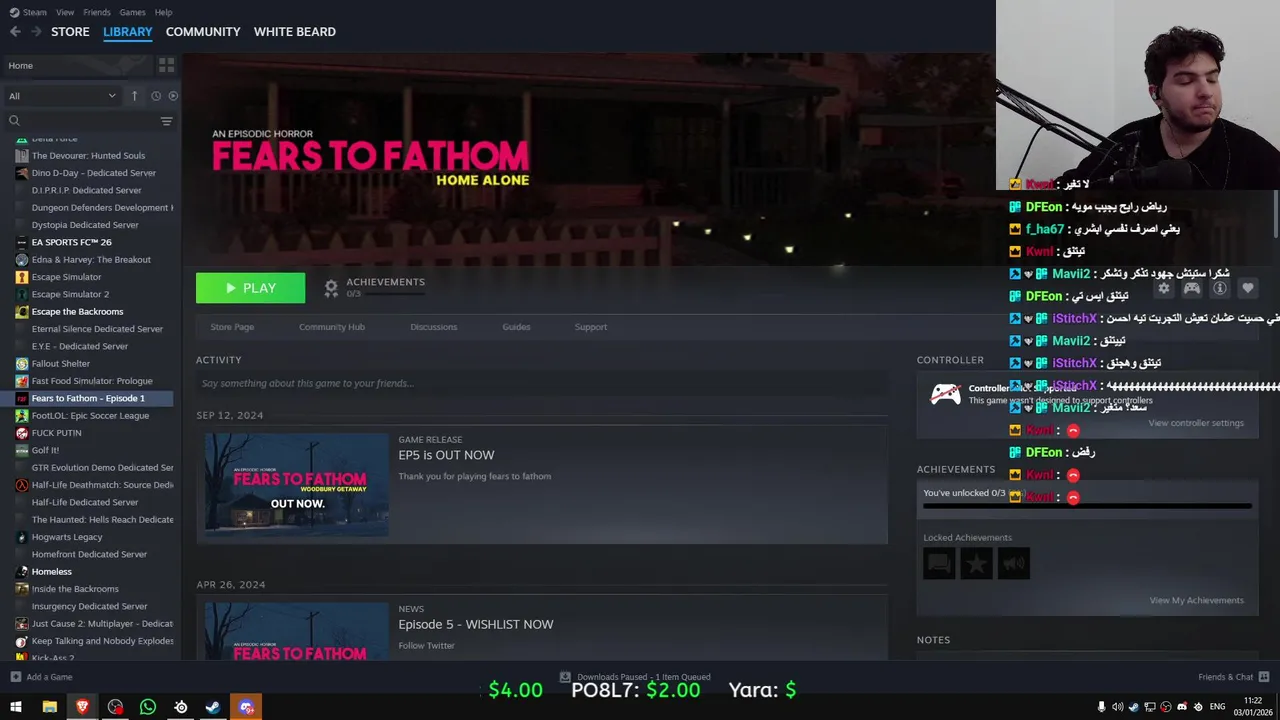
Task: Open the WHITE BEARD profile menu
Action: point(295,32)
